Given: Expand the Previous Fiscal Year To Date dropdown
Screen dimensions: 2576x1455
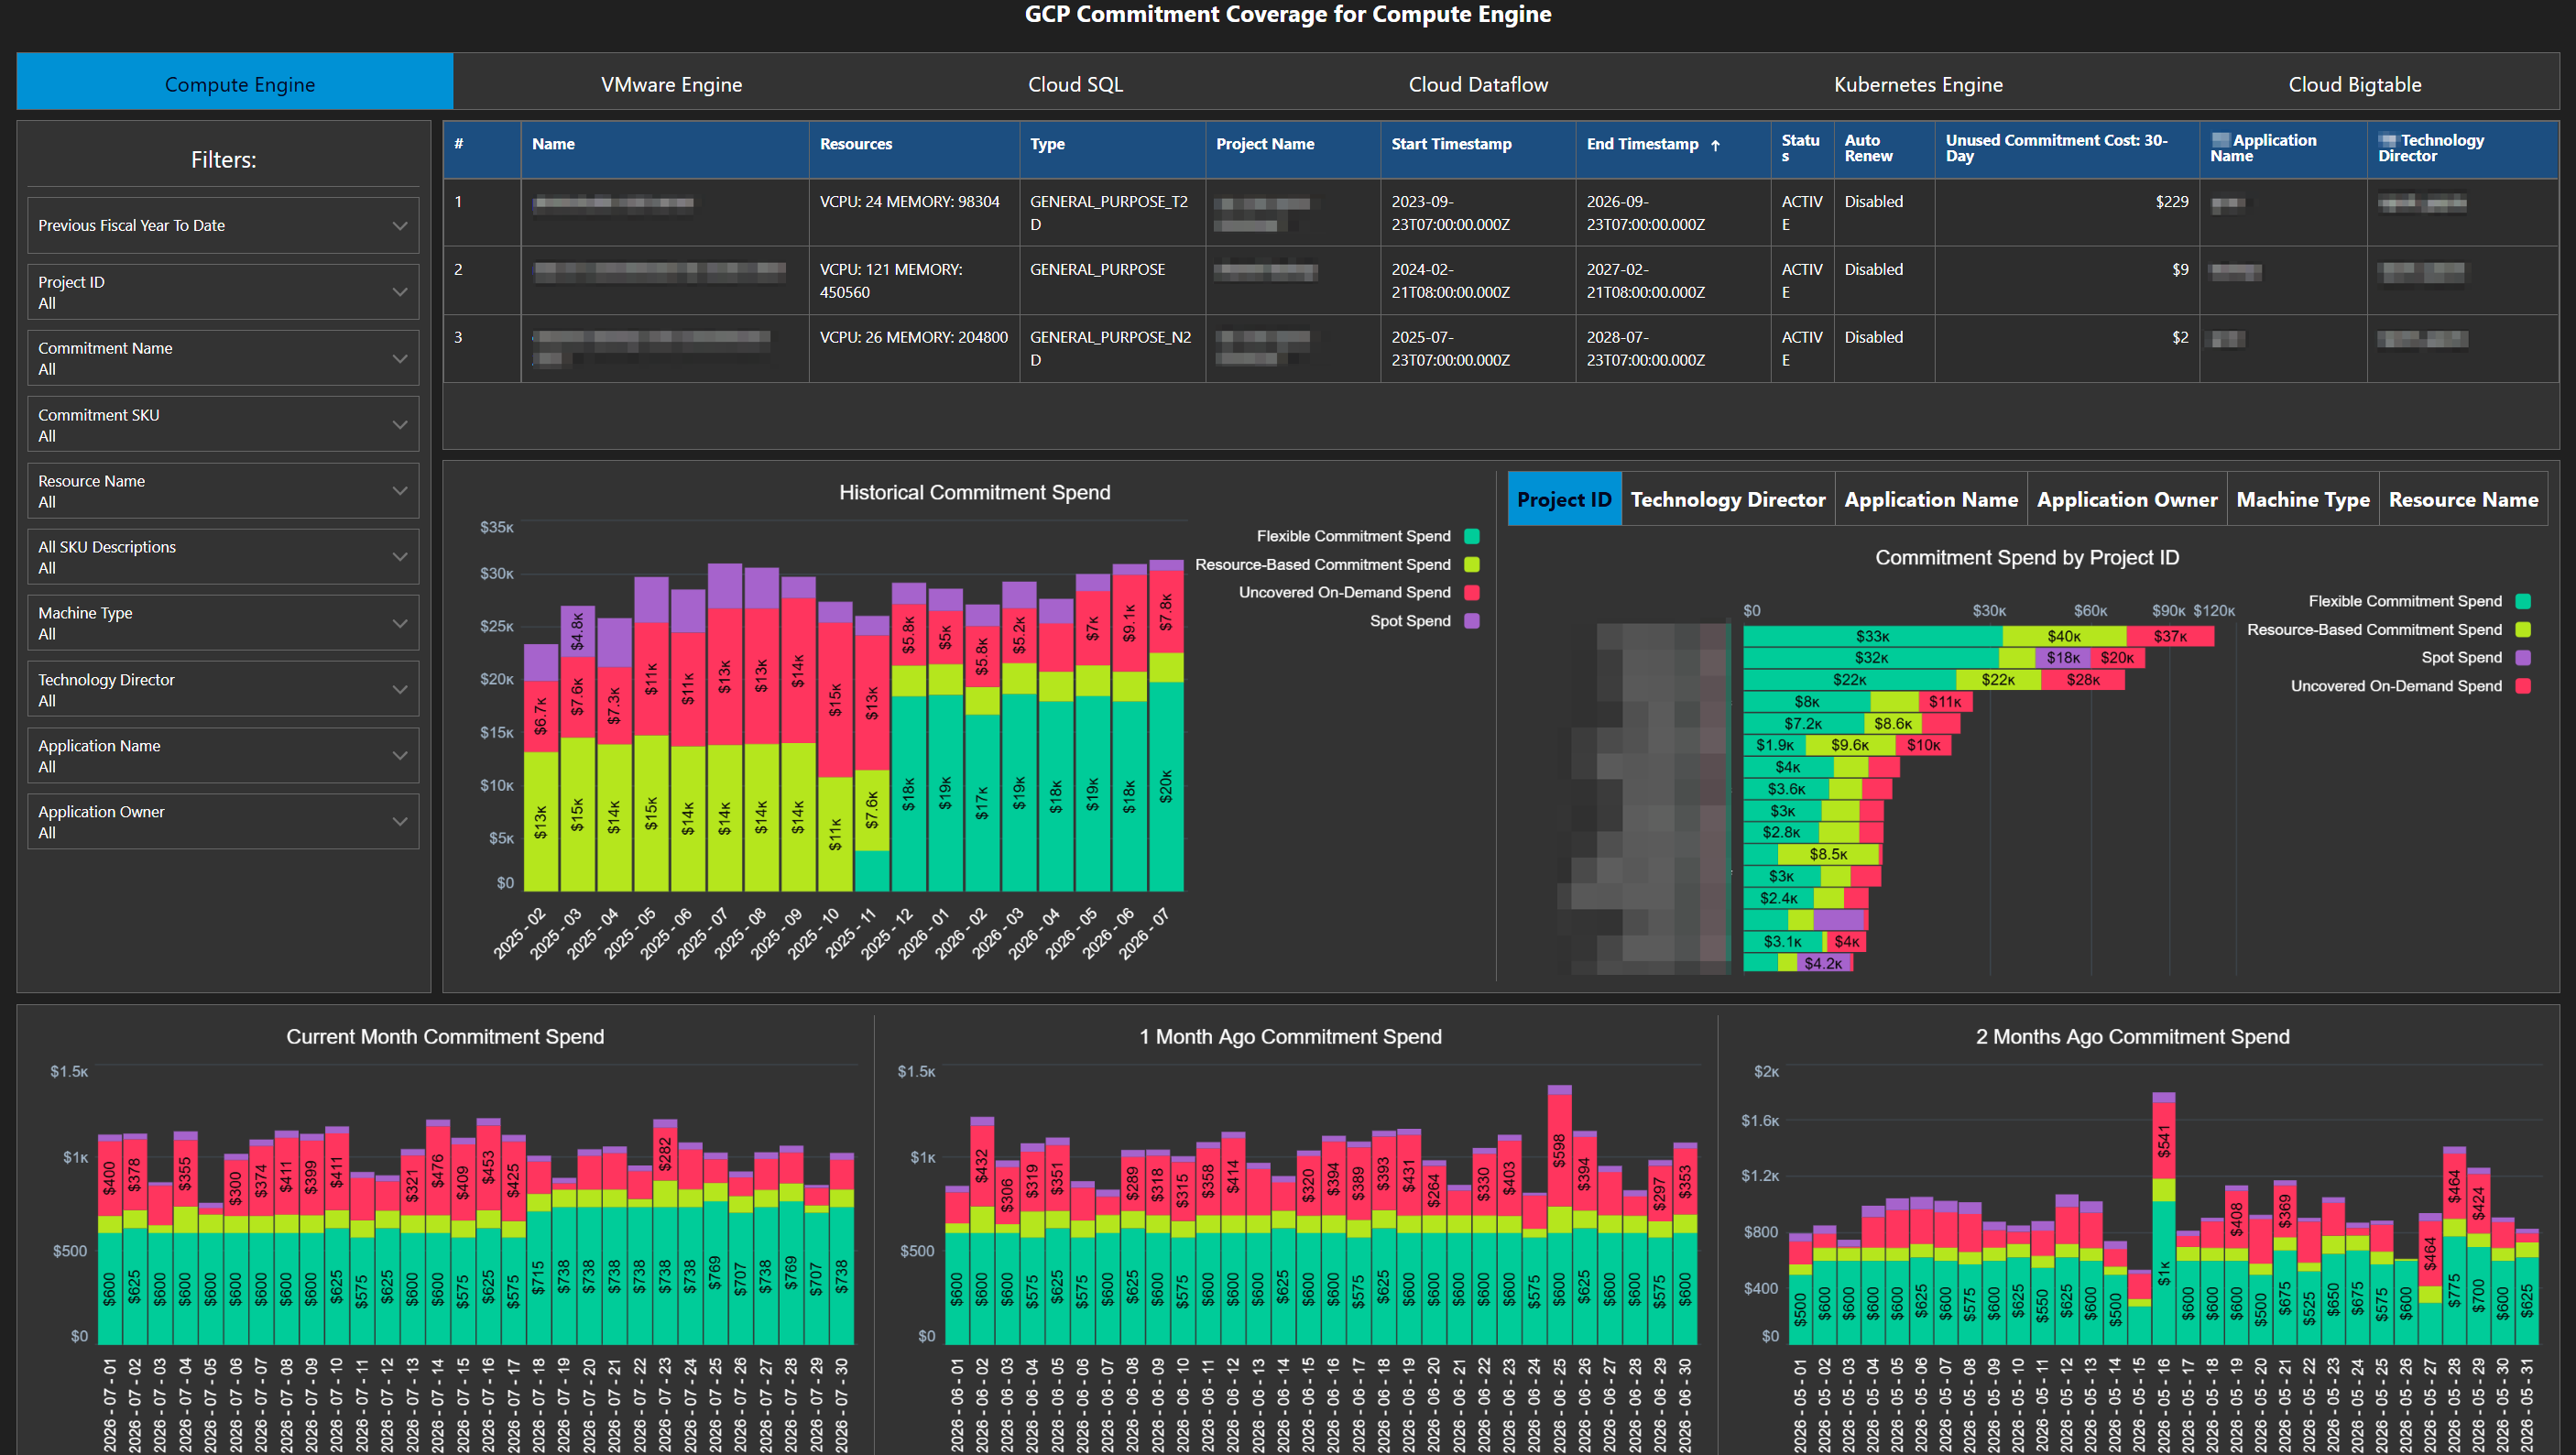Looking at the screenshot, I should tap(223, 225).
